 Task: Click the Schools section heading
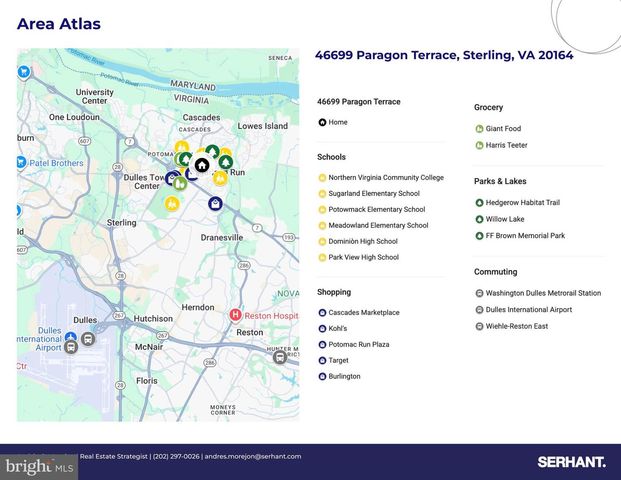pyautogui.click(x=331, y=157)
